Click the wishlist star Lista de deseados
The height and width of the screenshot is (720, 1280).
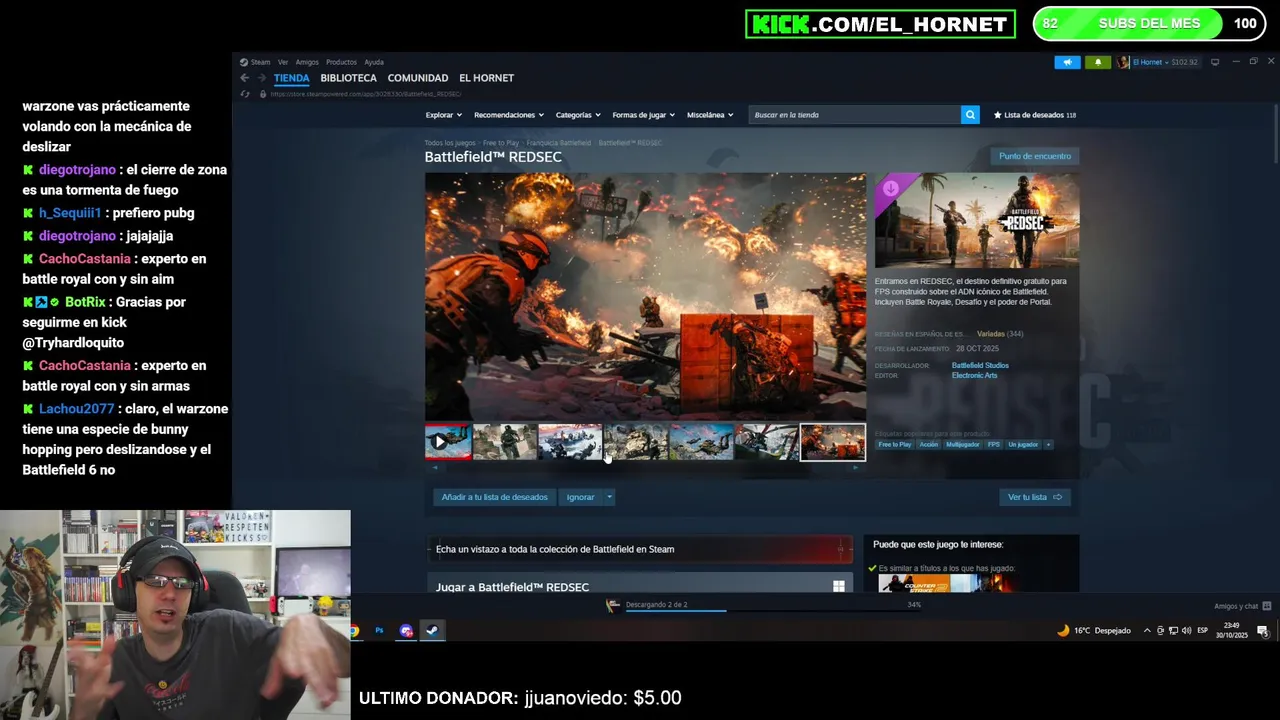tap(1034, 115)
